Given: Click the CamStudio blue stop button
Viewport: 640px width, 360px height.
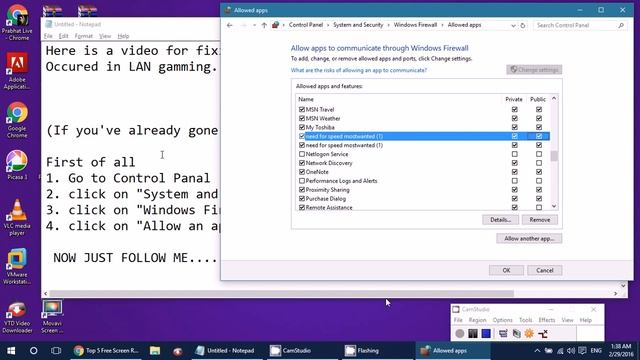Looking at the screenshot, I should [486, 333].
